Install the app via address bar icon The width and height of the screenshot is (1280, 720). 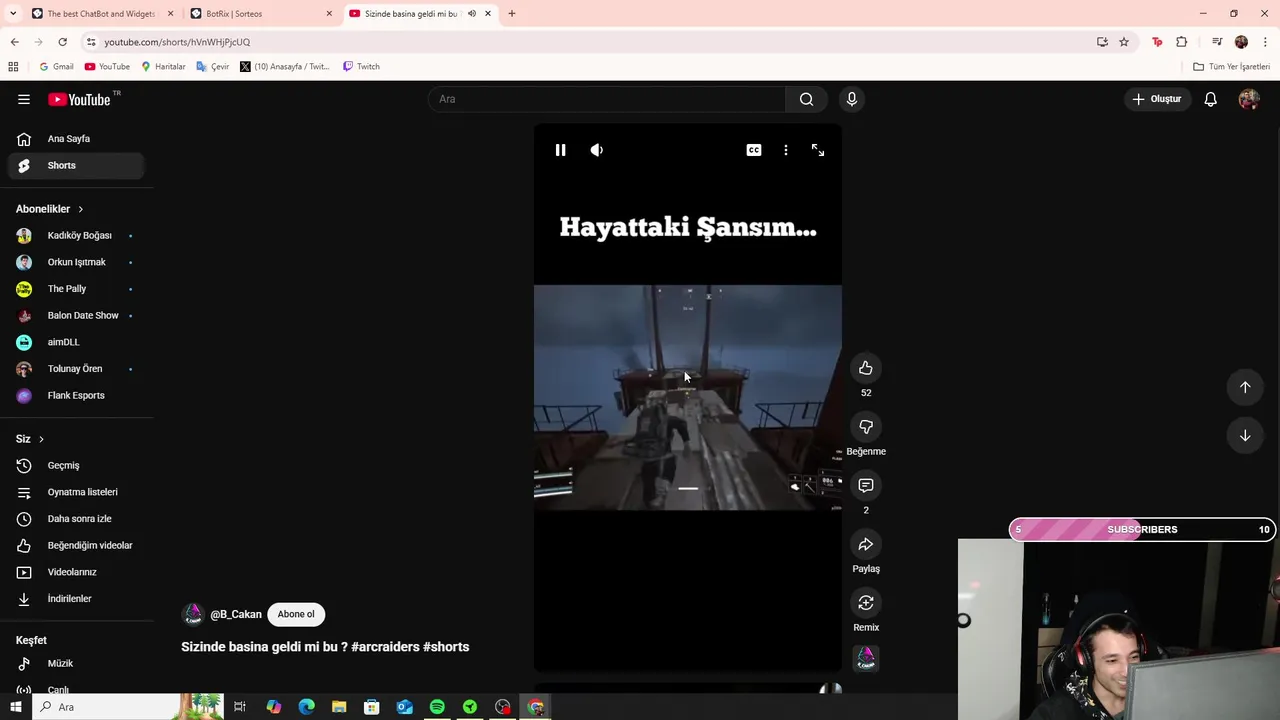(1102, 42)
